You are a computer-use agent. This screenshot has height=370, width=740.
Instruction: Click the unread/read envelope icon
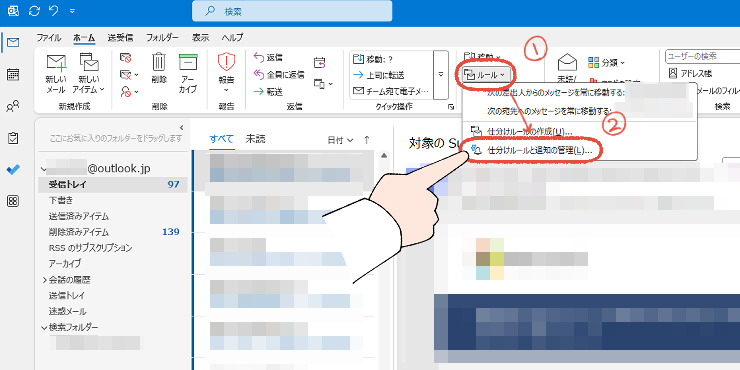pyautogui.click(x=567, y=62)
